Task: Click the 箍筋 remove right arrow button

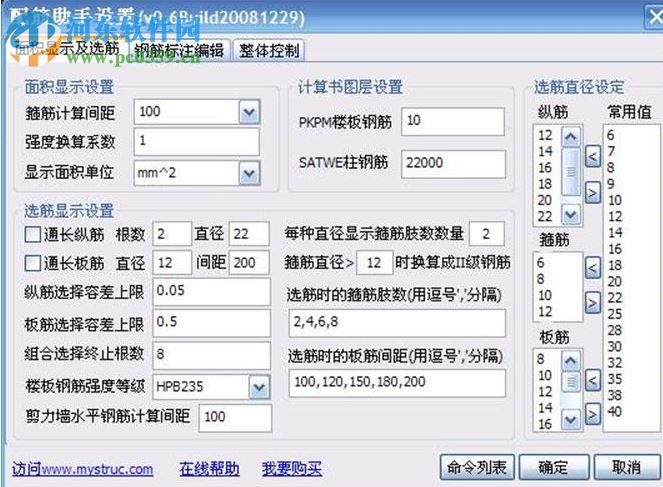Action: 593,303
